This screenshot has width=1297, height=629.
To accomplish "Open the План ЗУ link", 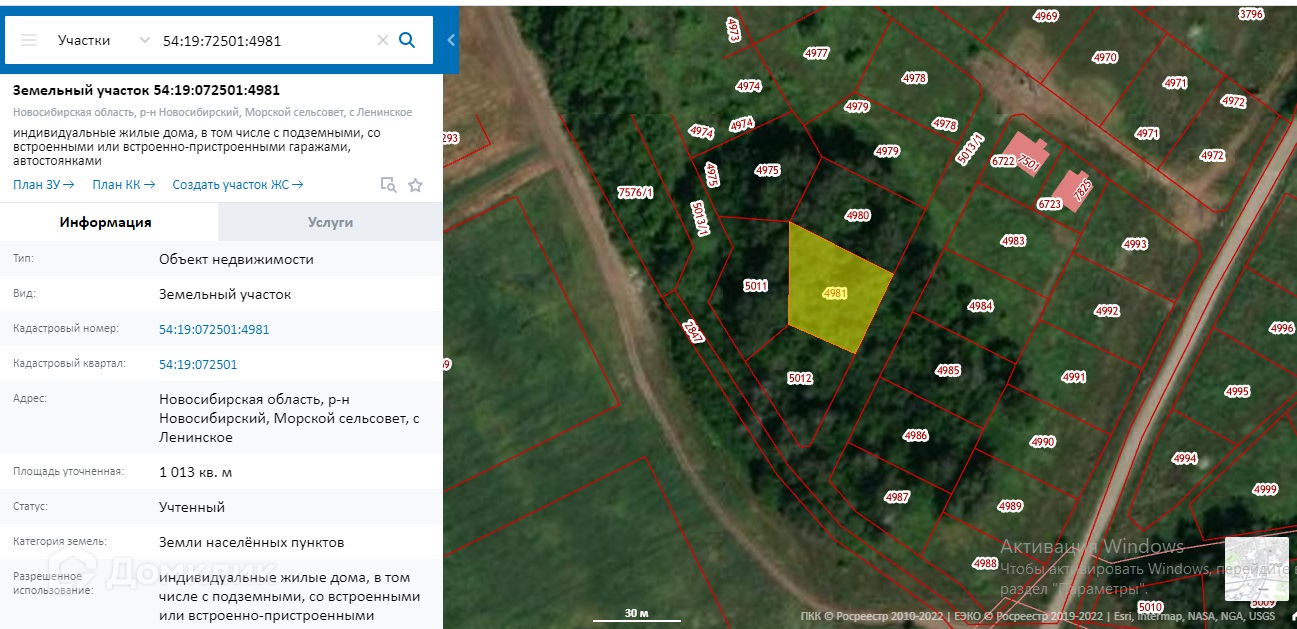I will point(44,184).
